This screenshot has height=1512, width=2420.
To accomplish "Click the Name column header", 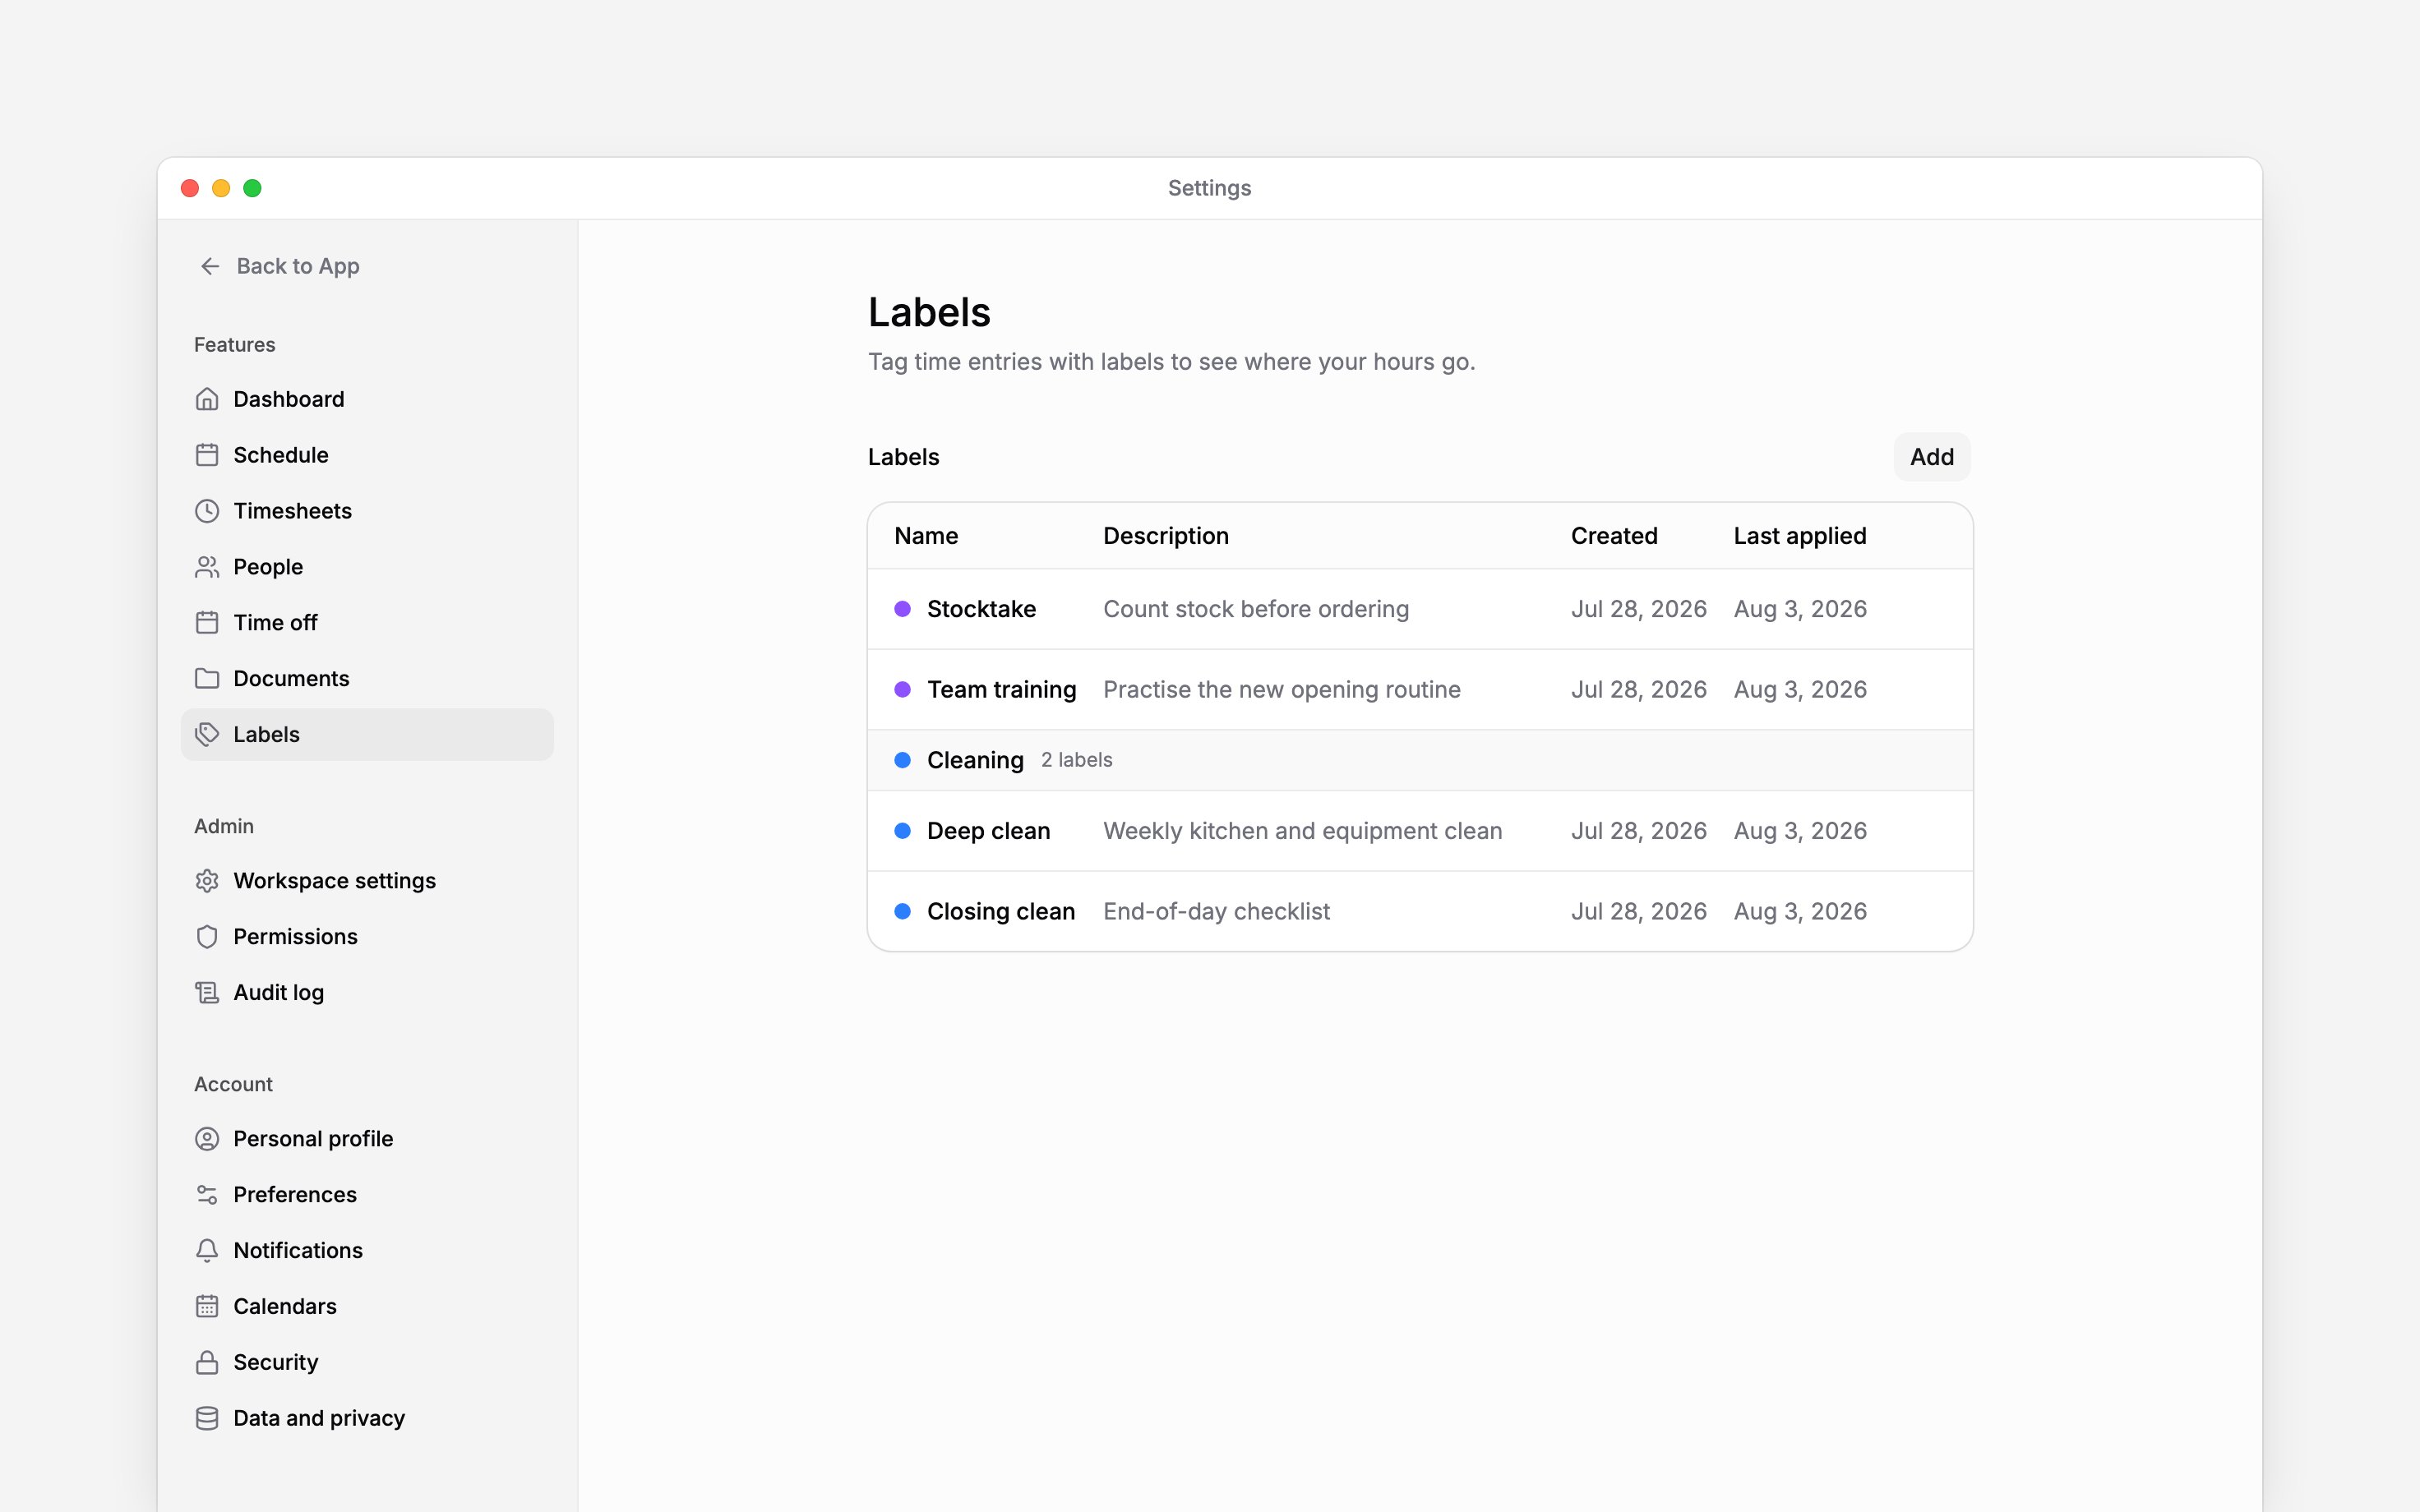I will tap(926, 536).
